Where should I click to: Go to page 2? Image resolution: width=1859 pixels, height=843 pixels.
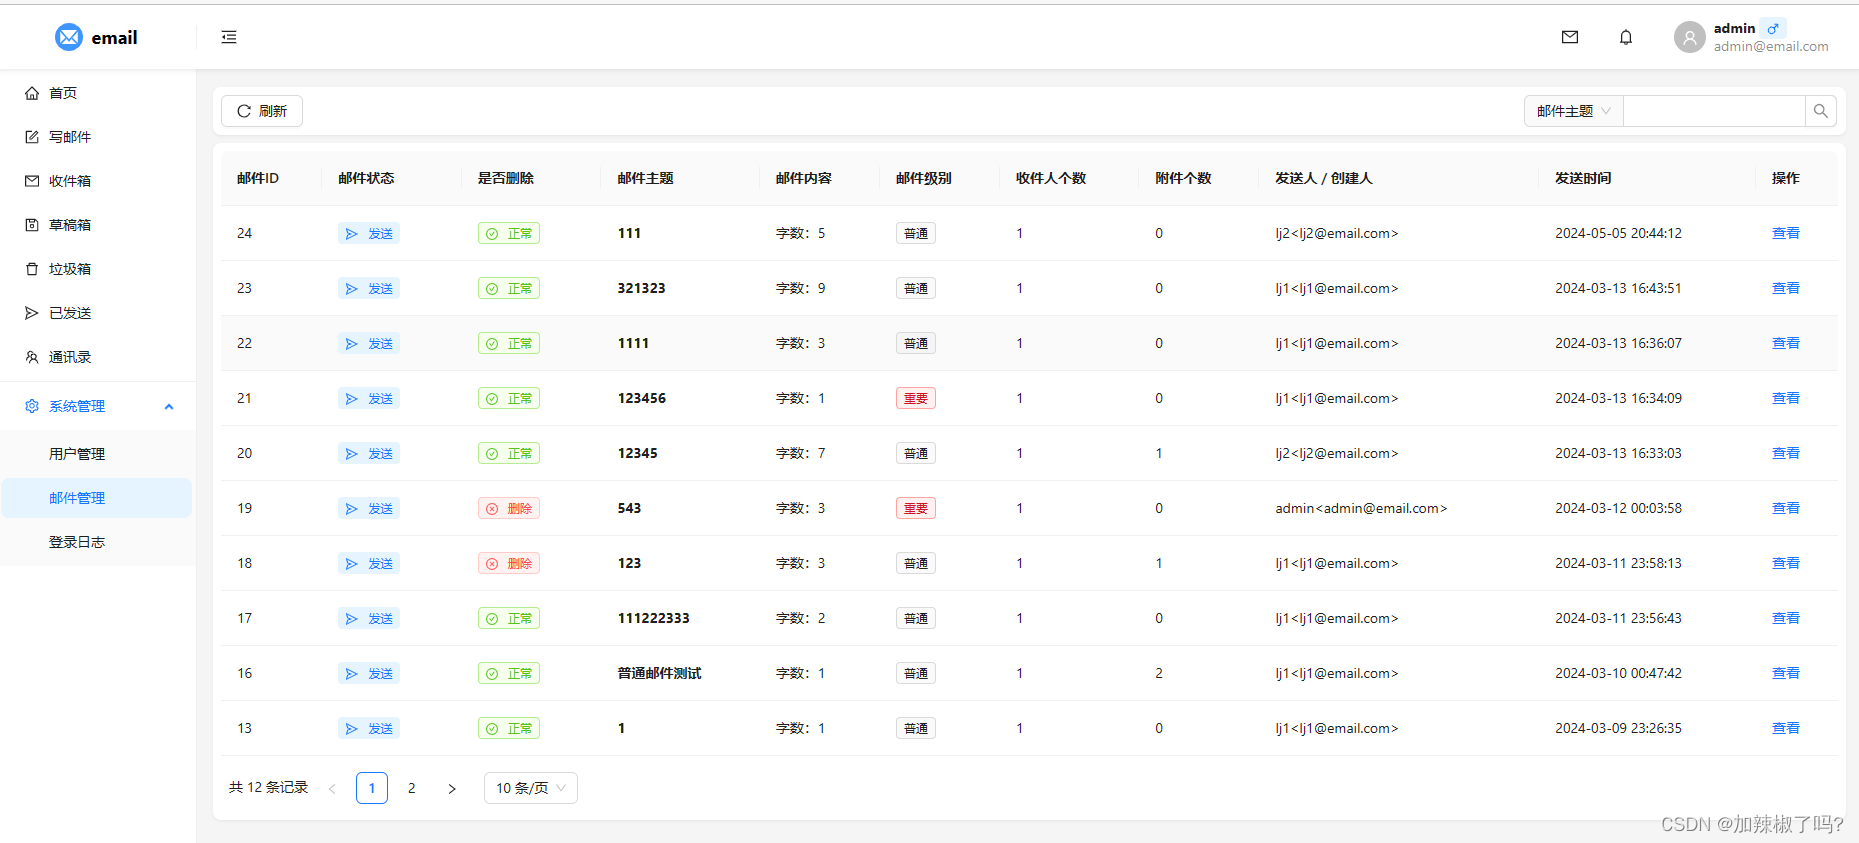pos(412,788)
